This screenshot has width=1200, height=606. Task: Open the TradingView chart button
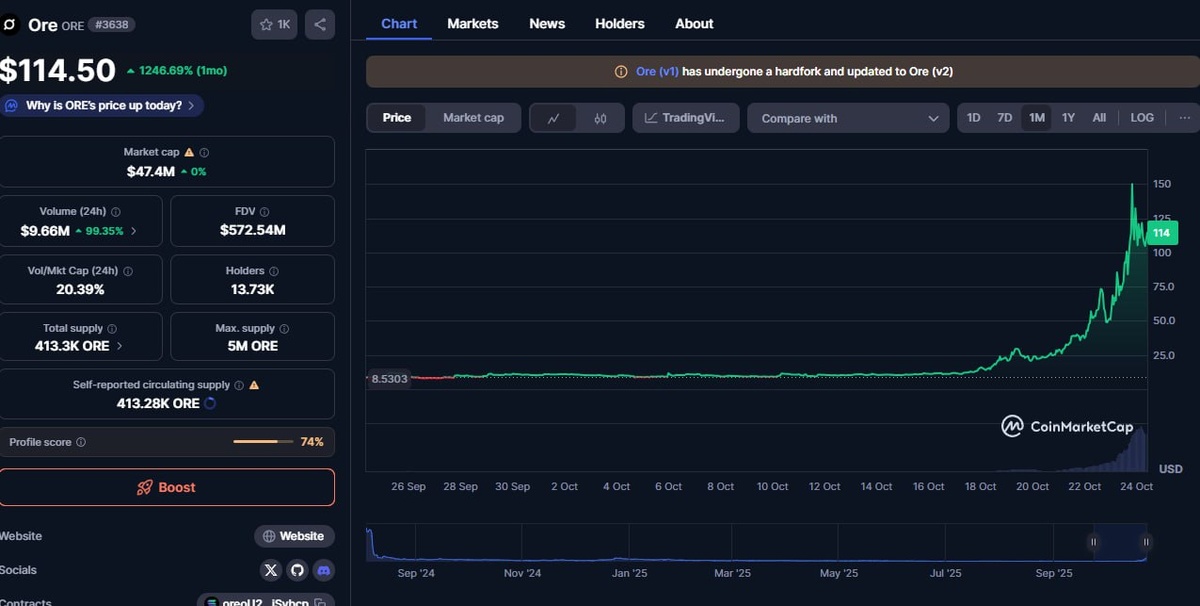tap(686, 118)
